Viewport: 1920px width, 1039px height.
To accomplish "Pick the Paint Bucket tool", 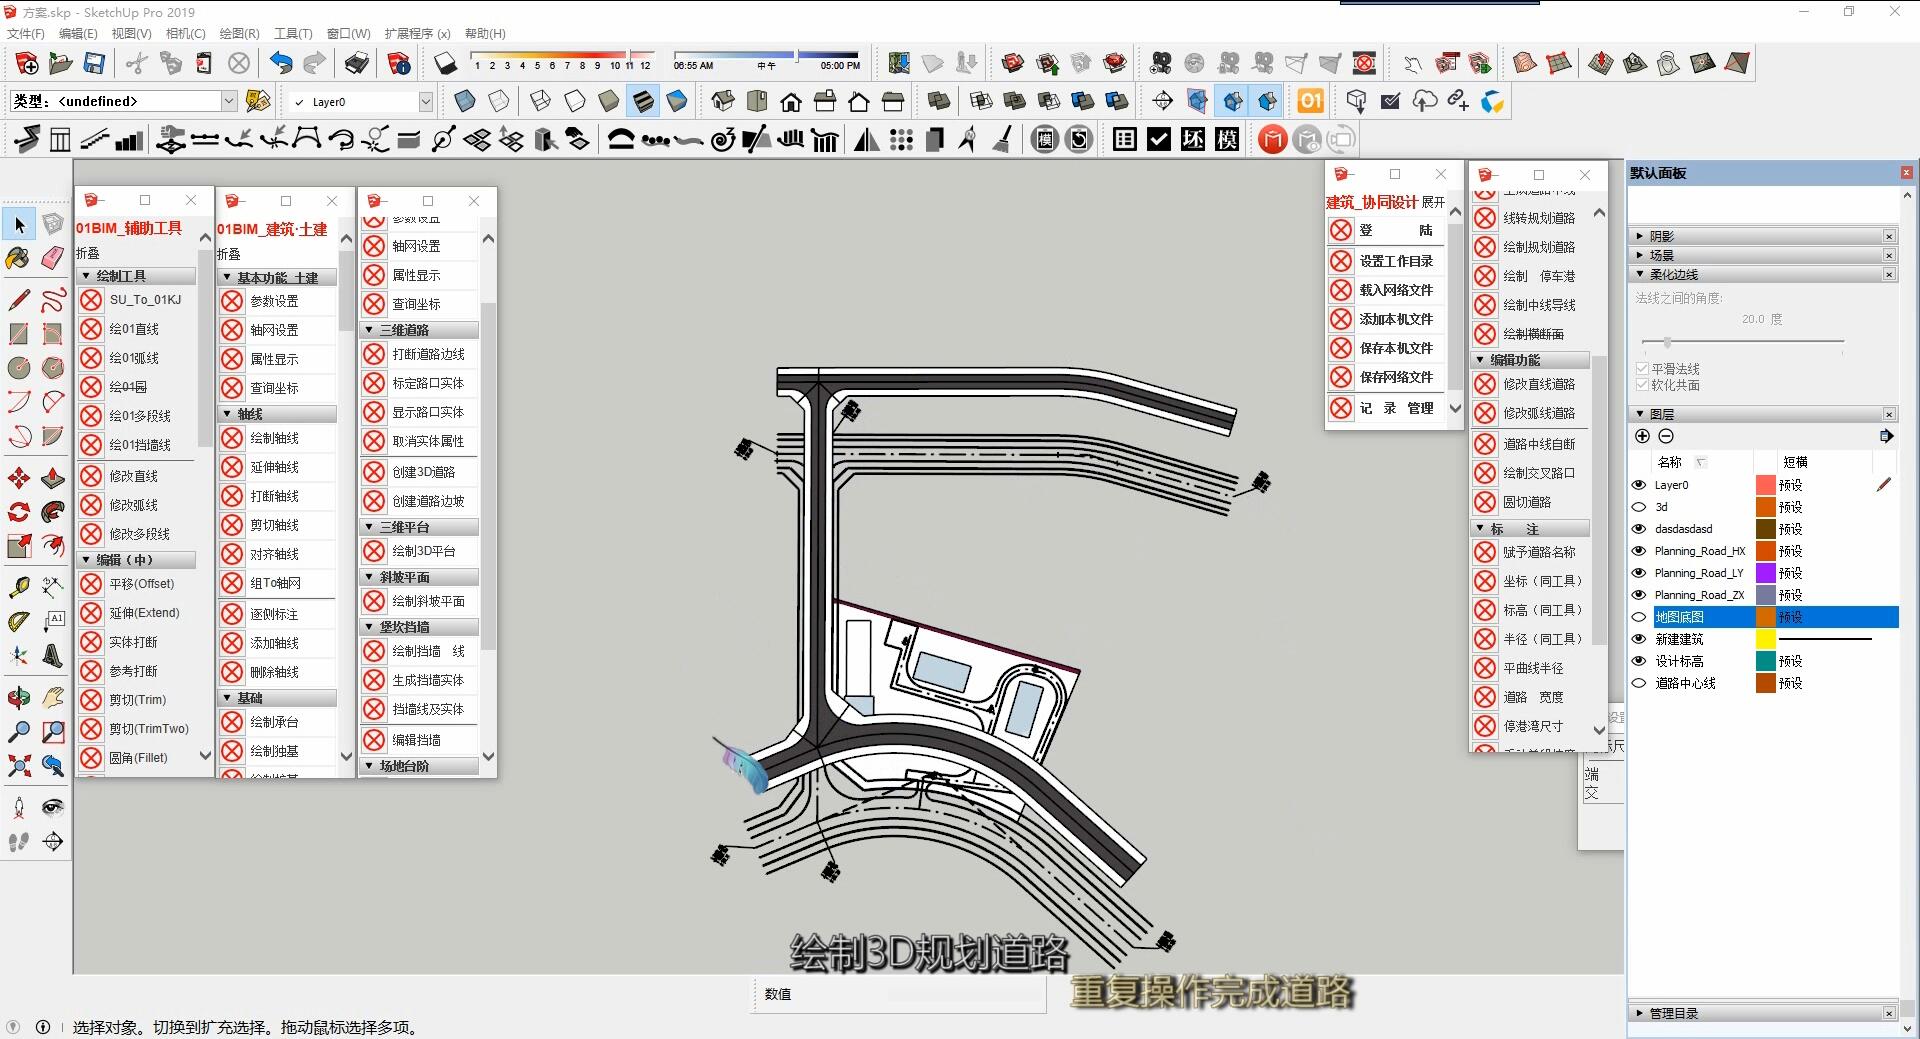I will point(18,259).
